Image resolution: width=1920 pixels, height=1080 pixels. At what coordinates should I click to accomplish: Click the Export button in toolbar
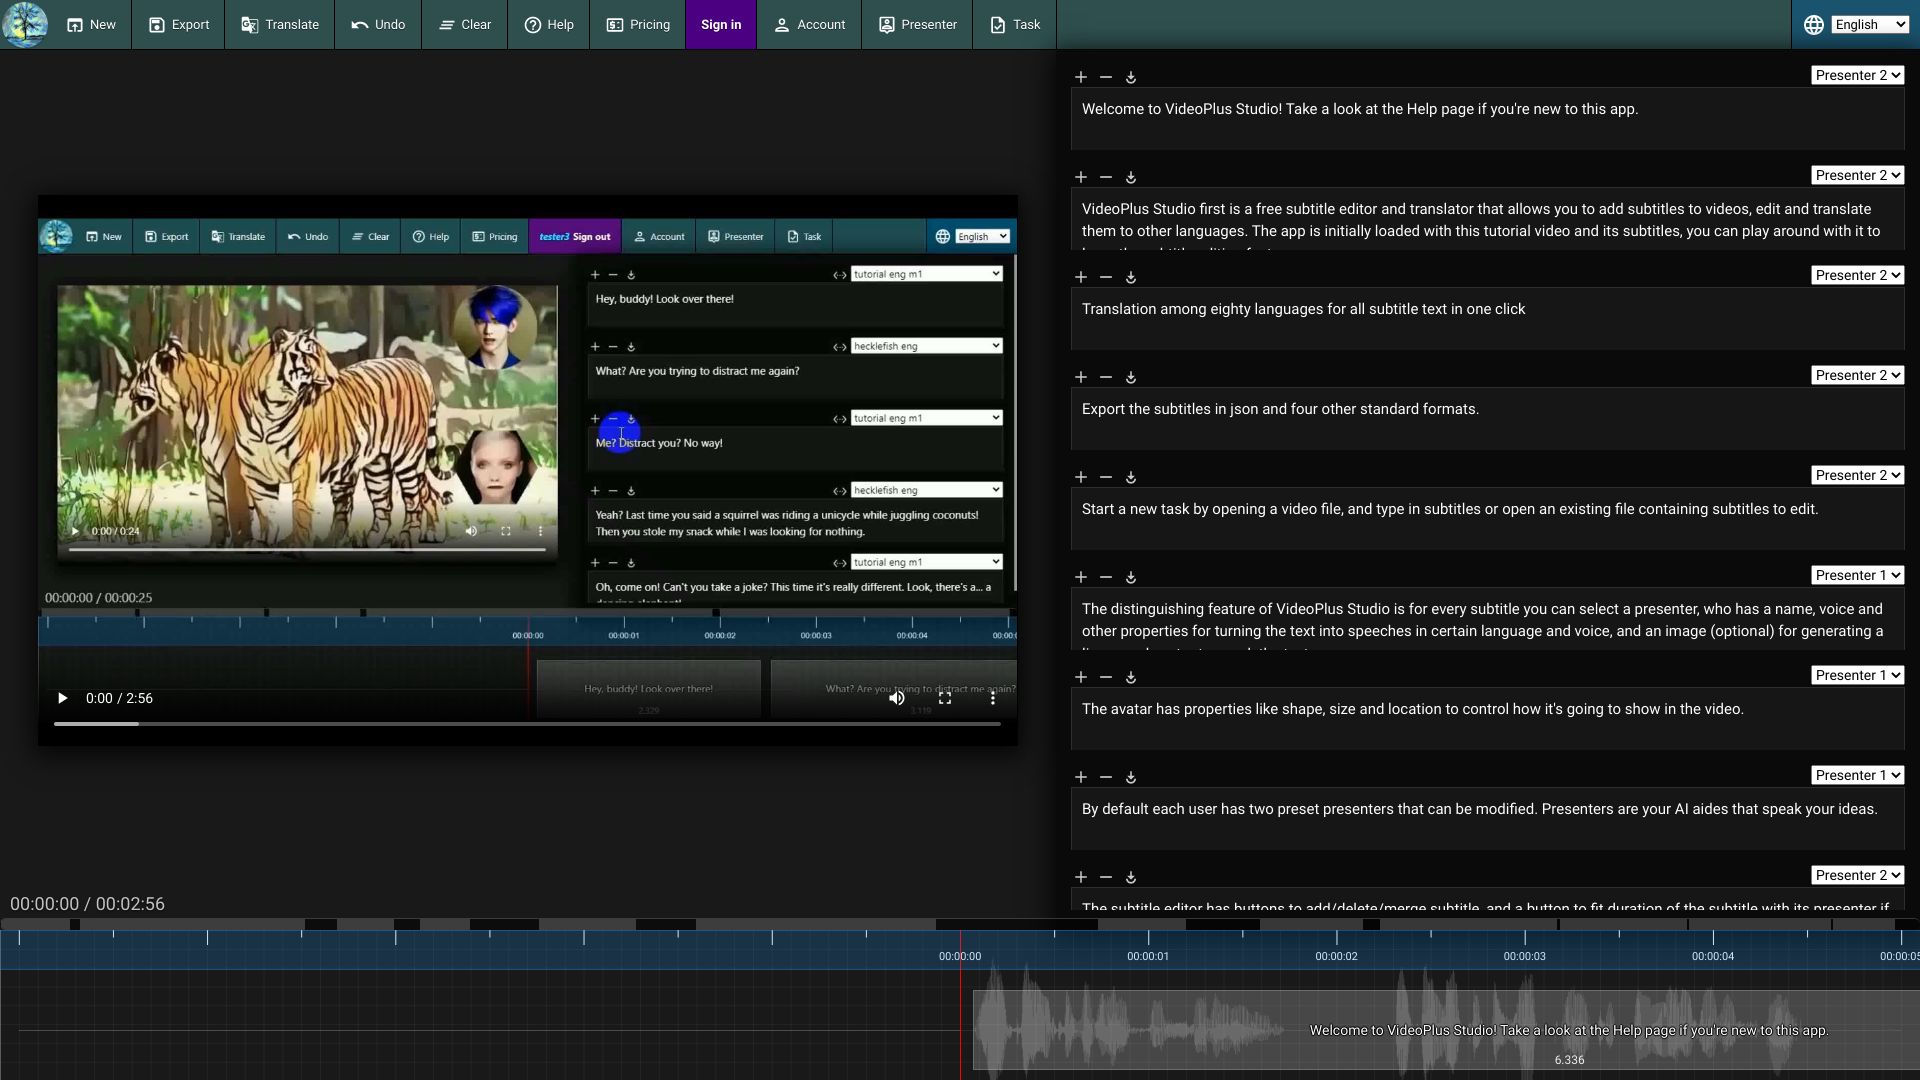coord(178,24)
